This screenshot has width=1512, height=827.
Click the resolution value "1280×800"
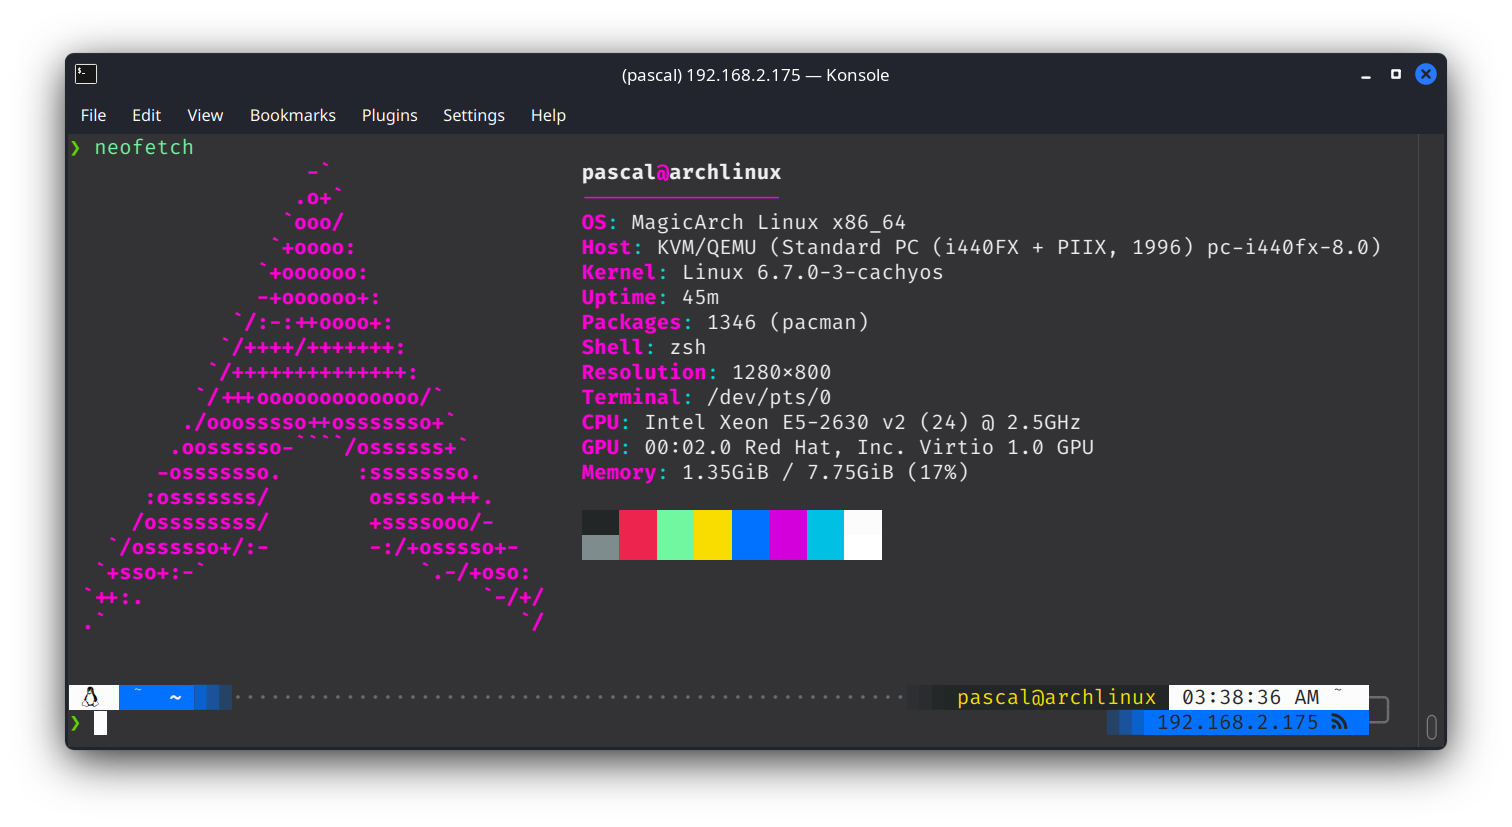[x=781, y=372]
